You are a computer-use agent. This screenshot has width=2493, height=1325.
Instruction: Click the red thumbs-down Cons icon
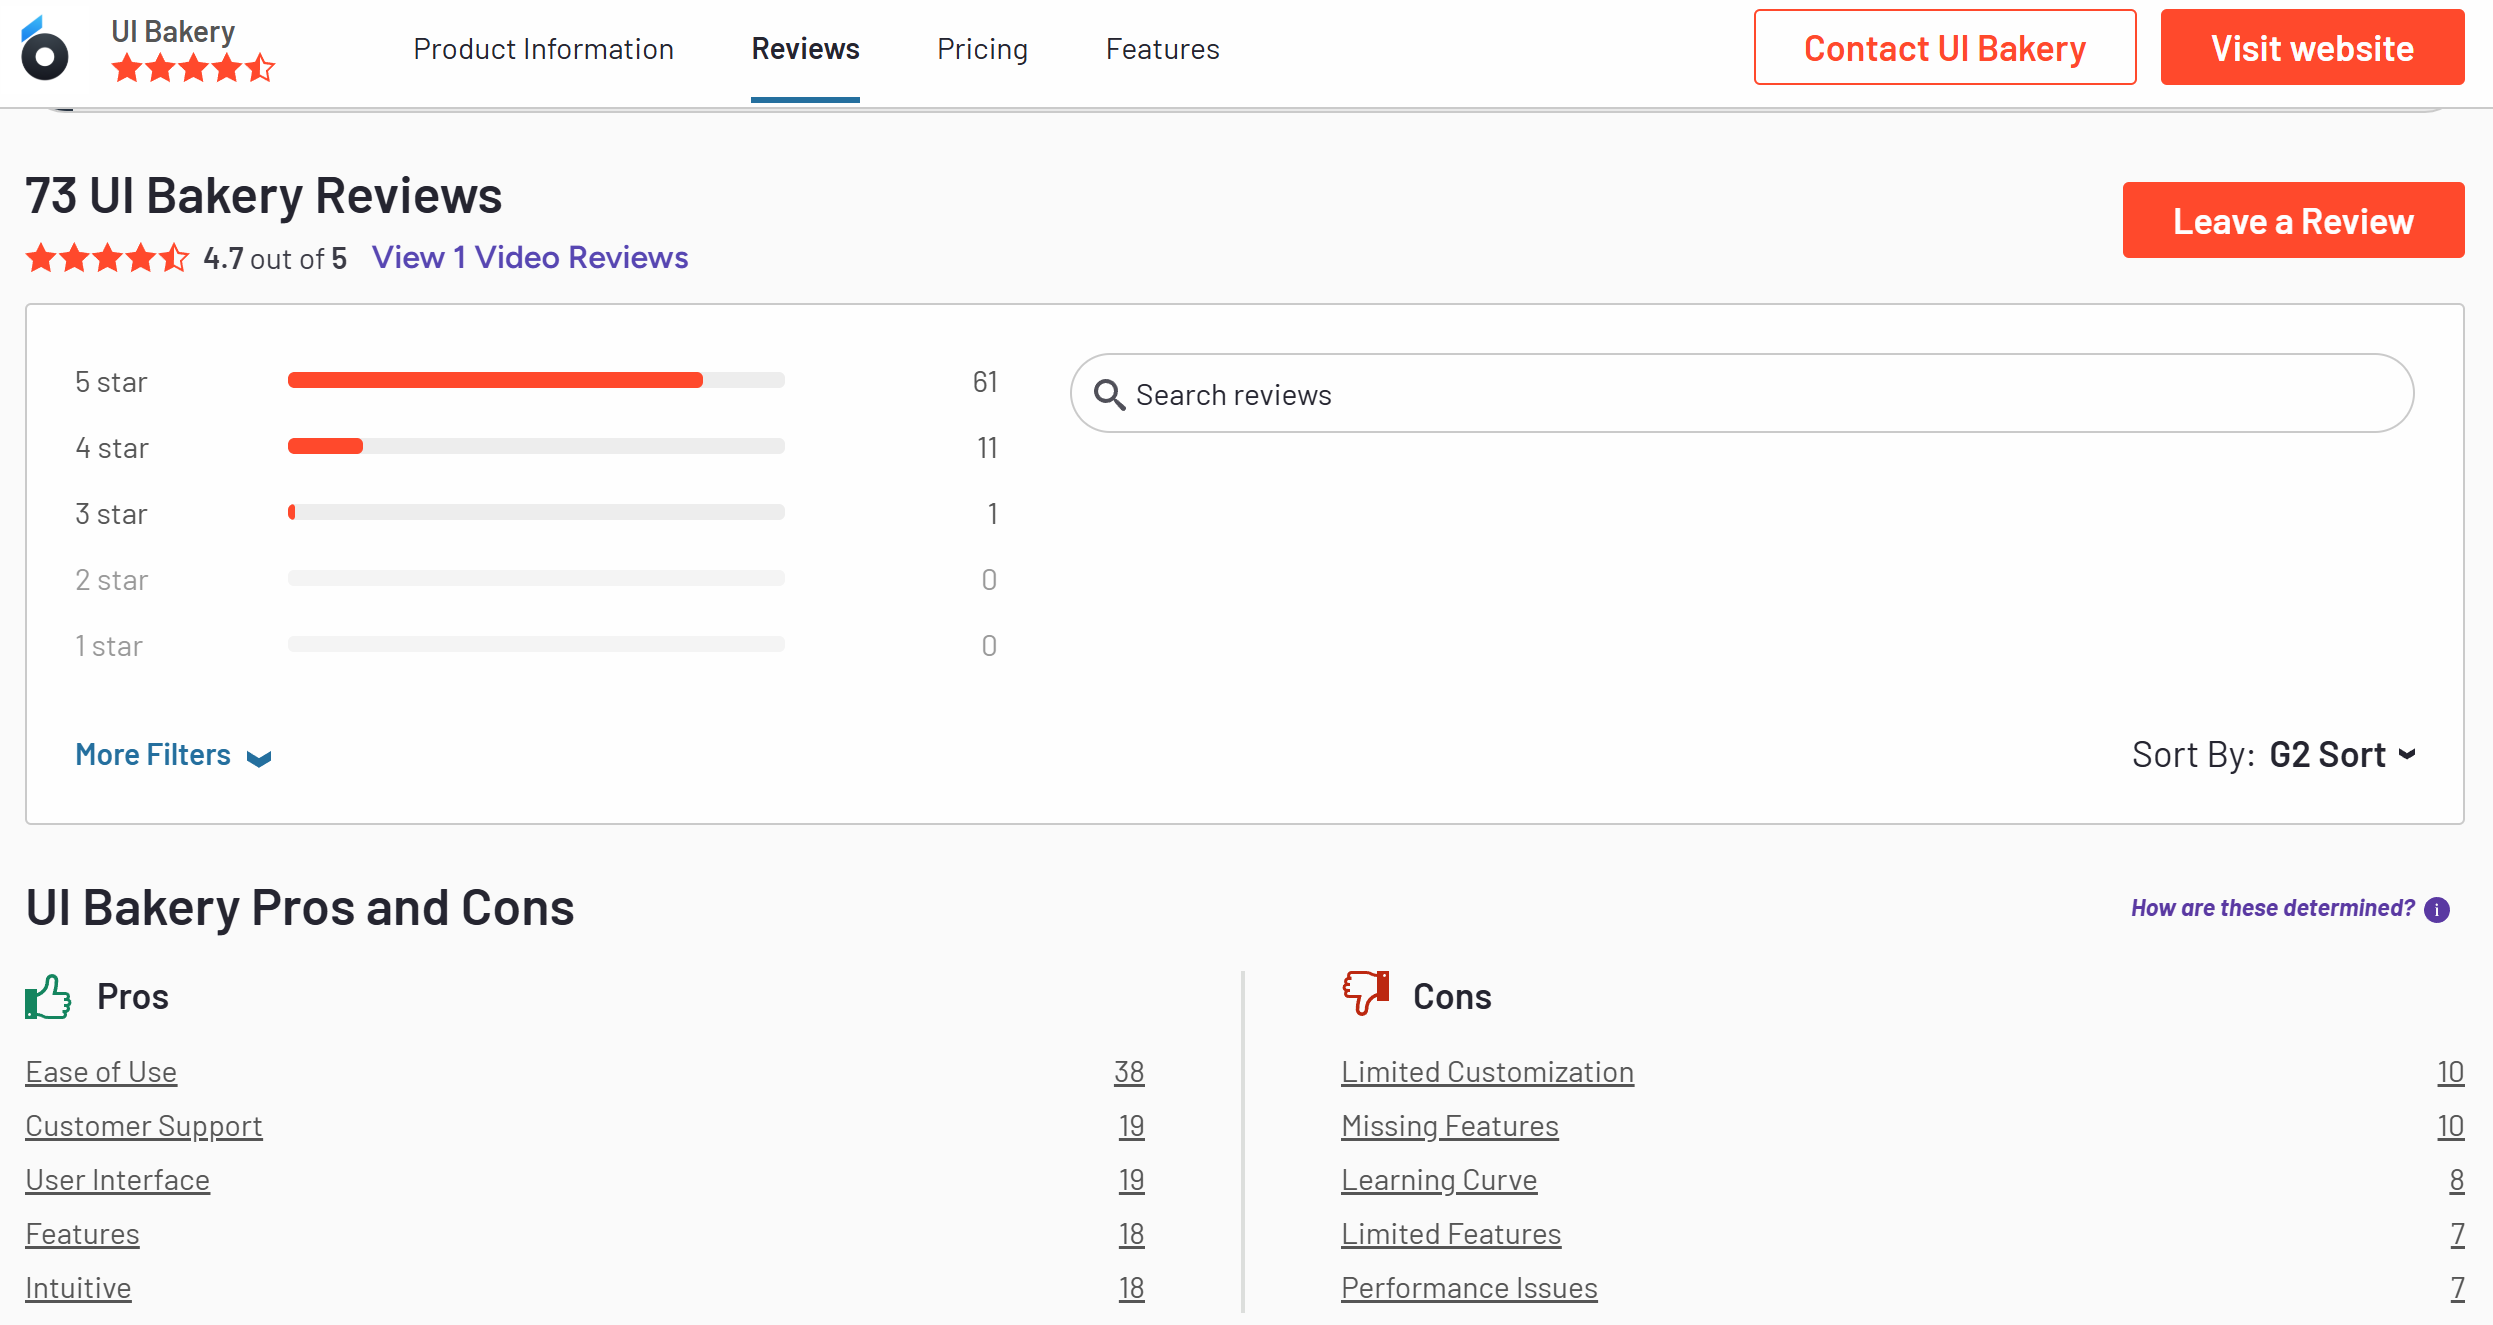[x=1366, y=993]
